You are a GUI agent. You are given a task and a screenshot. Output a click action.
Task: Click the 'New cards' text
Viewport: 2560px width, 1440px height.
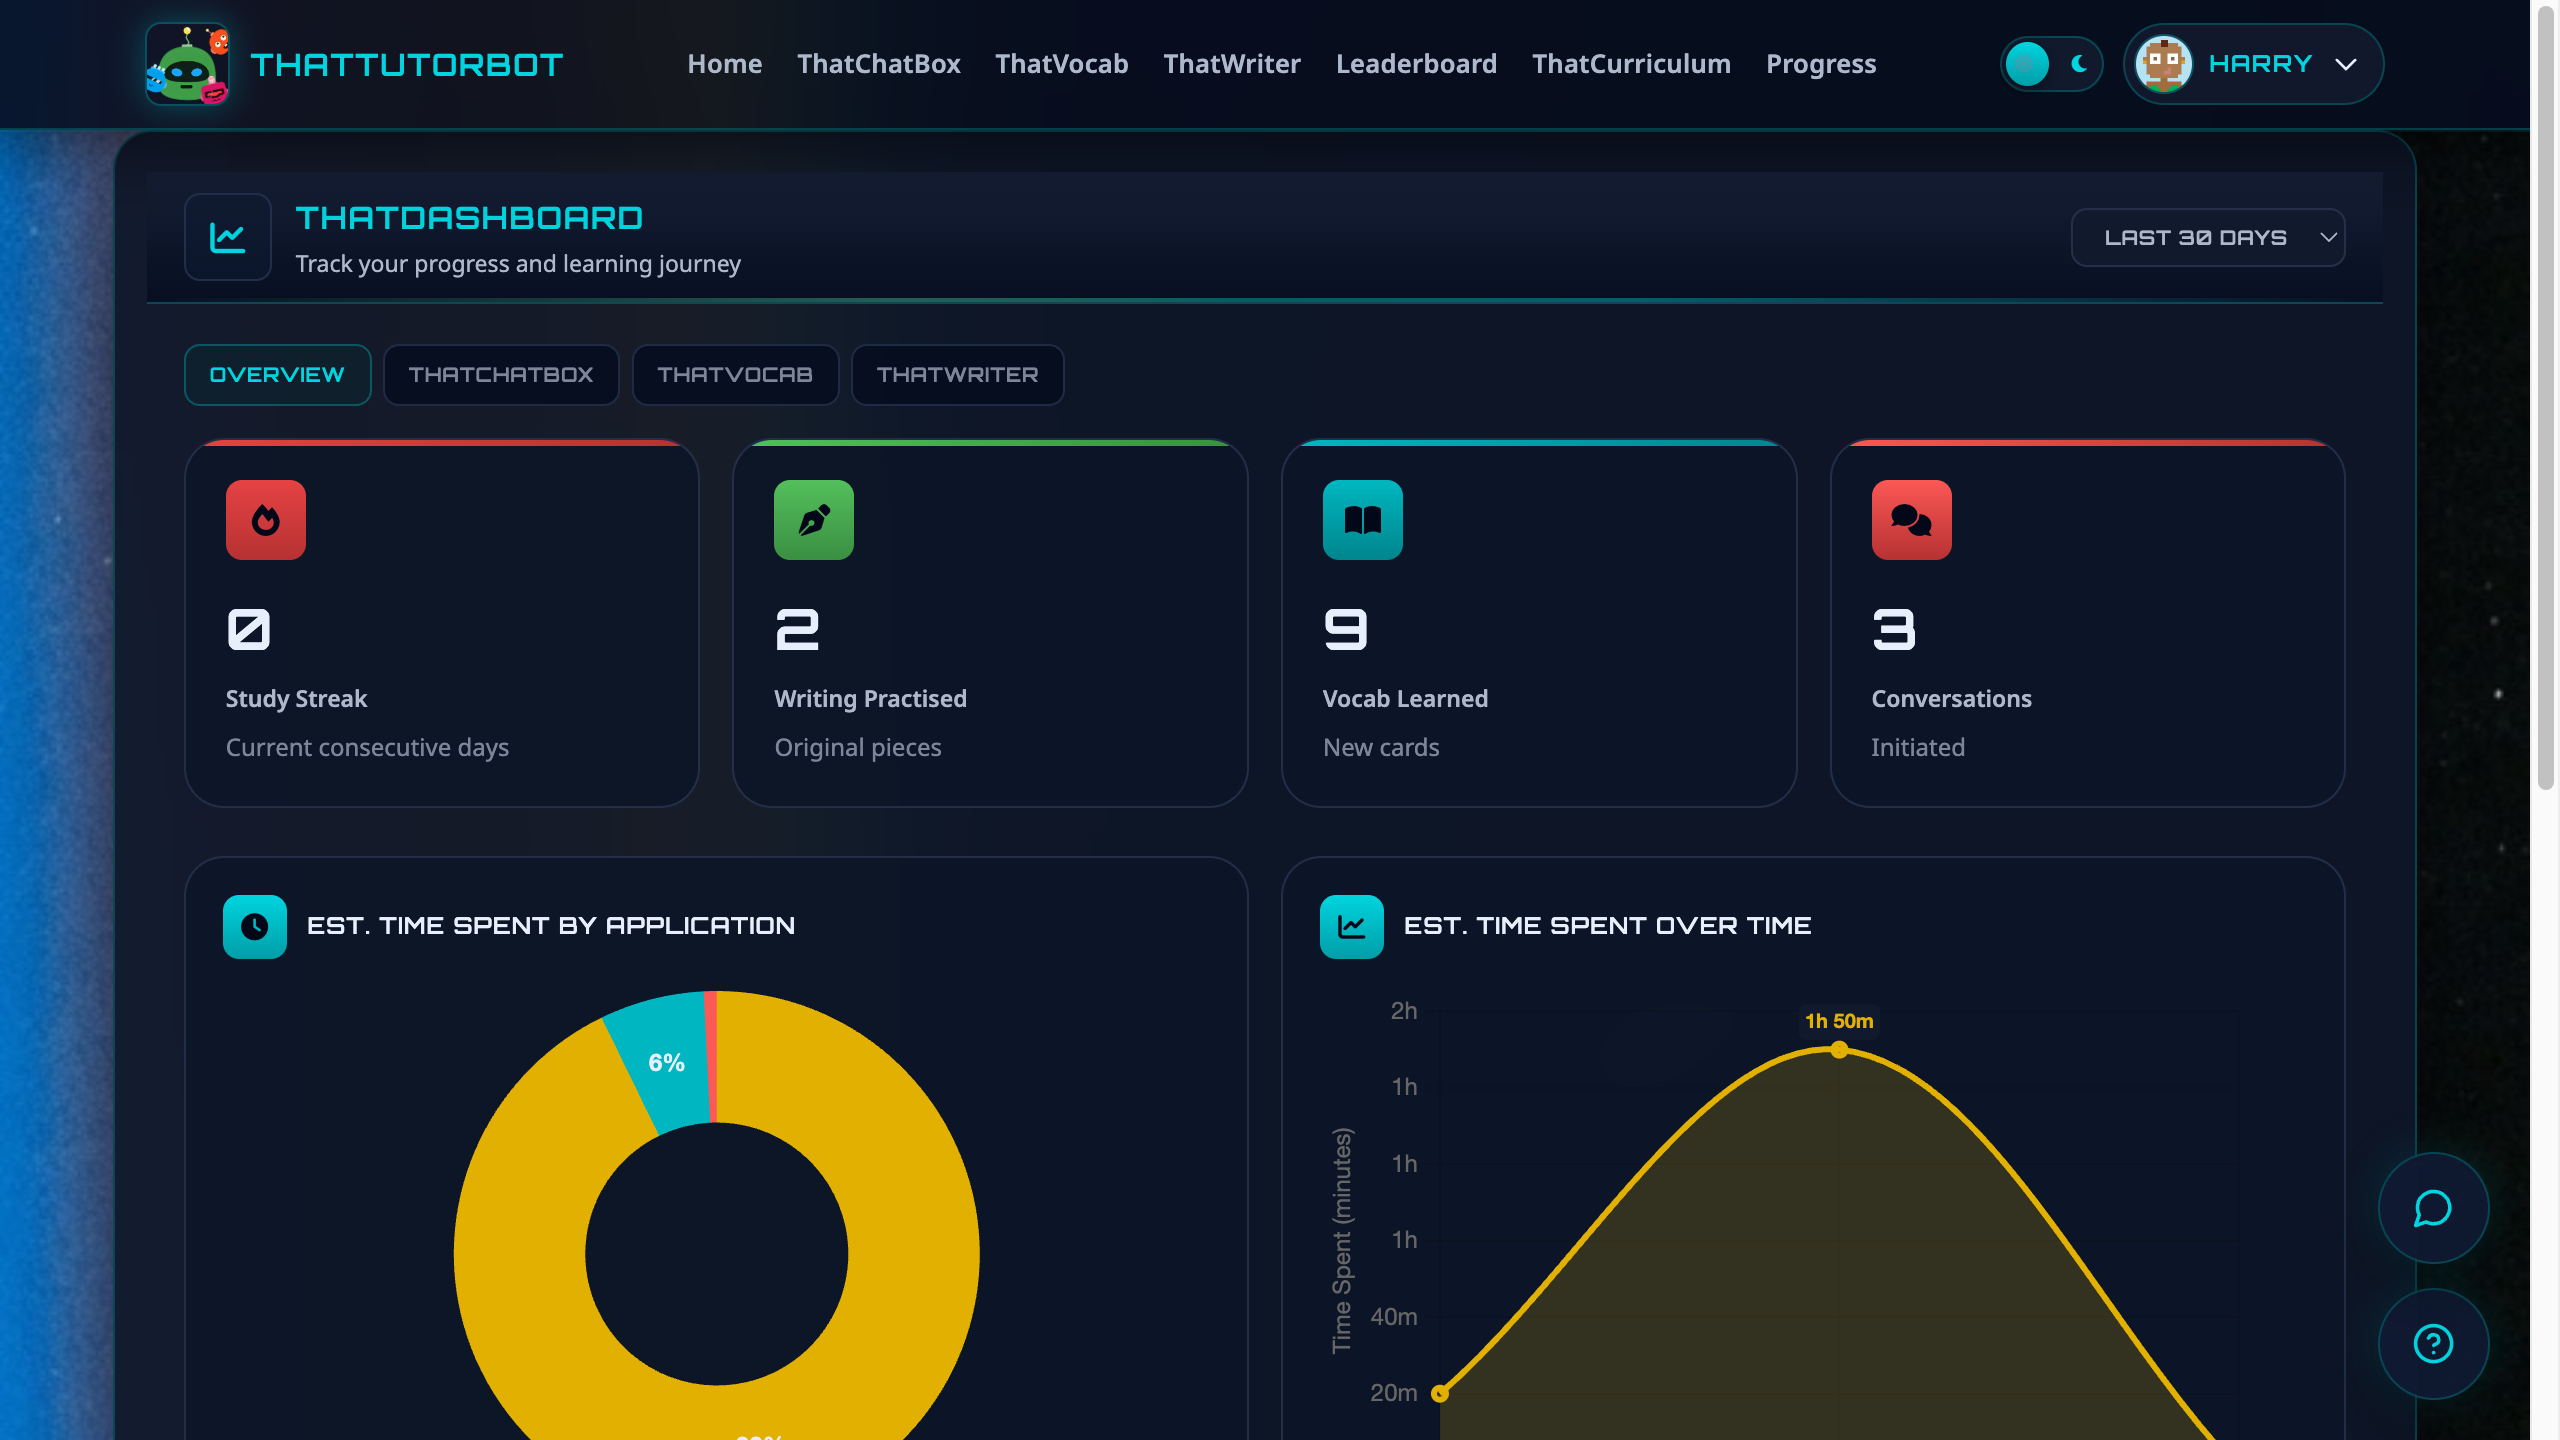pos(1381,748)
